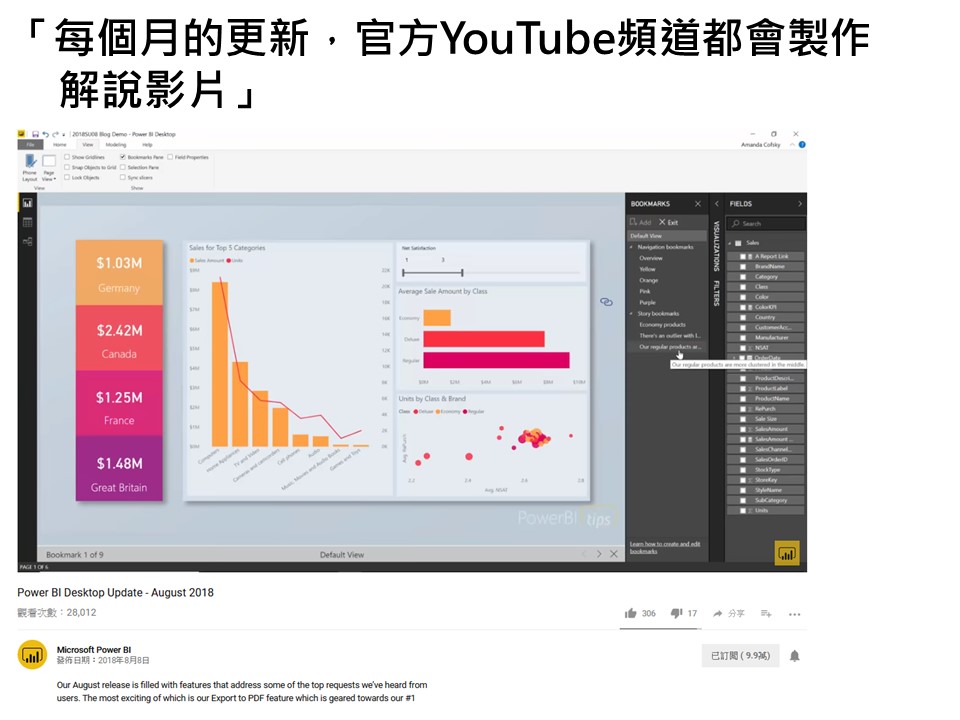This screenshot has width=960, height=720.
Task: Close the Bookmarks pane with X
Action: (698, 203)
